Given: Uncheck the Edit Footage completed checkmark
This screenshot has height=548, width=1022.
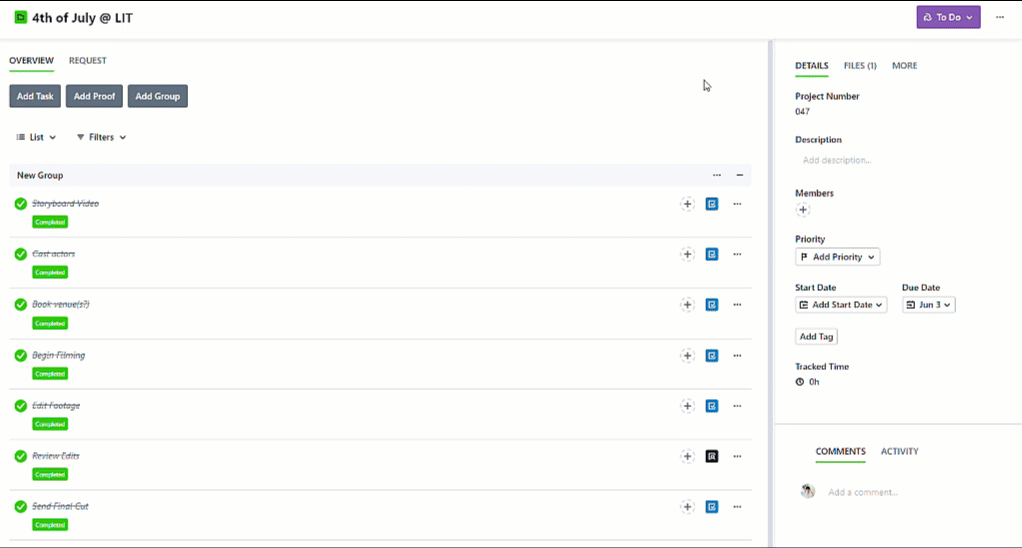Looking at the screenshot, I should coord(21,405).
